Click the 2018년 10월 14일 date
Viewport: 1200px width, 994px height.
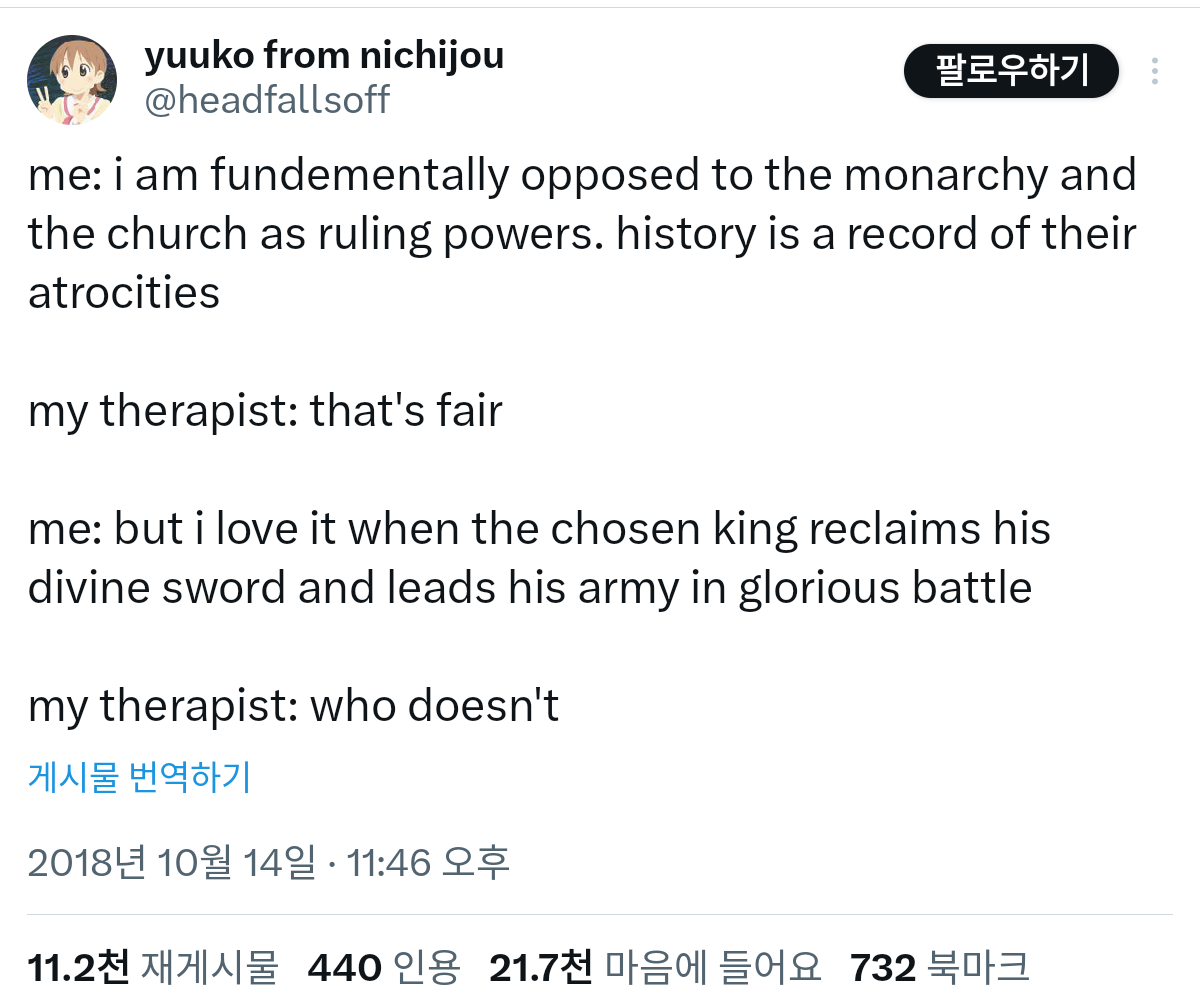[x=171, y=861]
